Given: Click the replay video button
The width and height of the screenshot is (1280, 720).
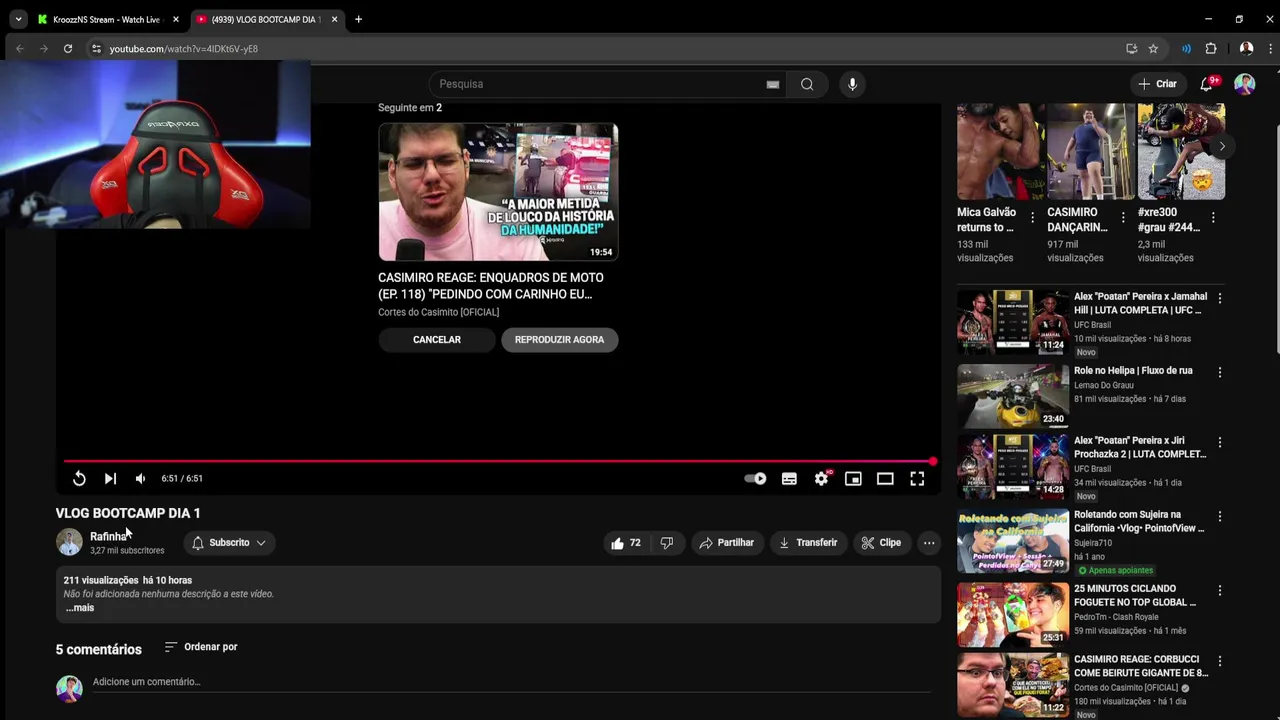Looking at the screenshot, I should tap(79, 479).
